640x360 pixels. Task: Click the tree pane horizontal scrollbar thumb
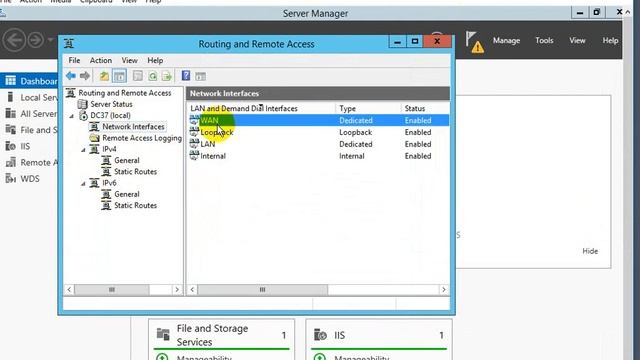[x=112, y=289]
